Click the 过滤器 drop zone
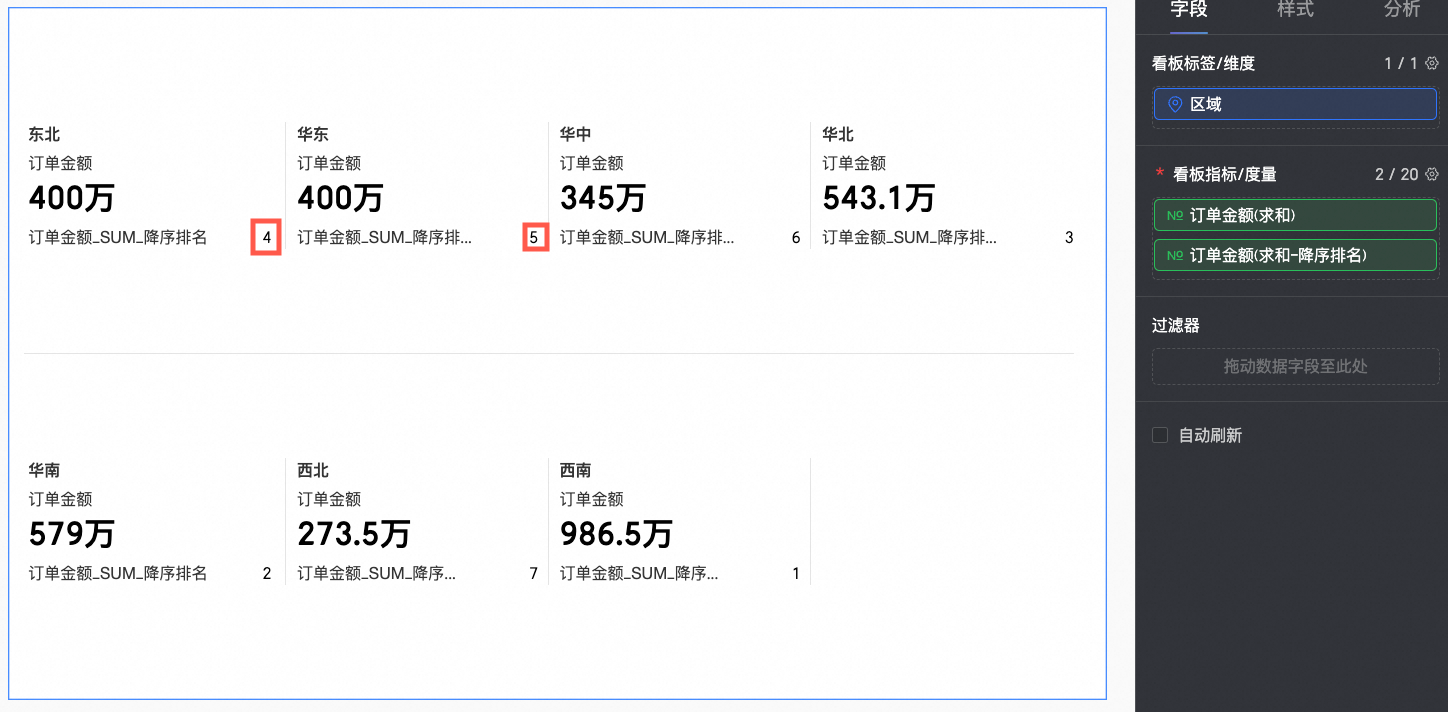 click(x=1295, y=366)
